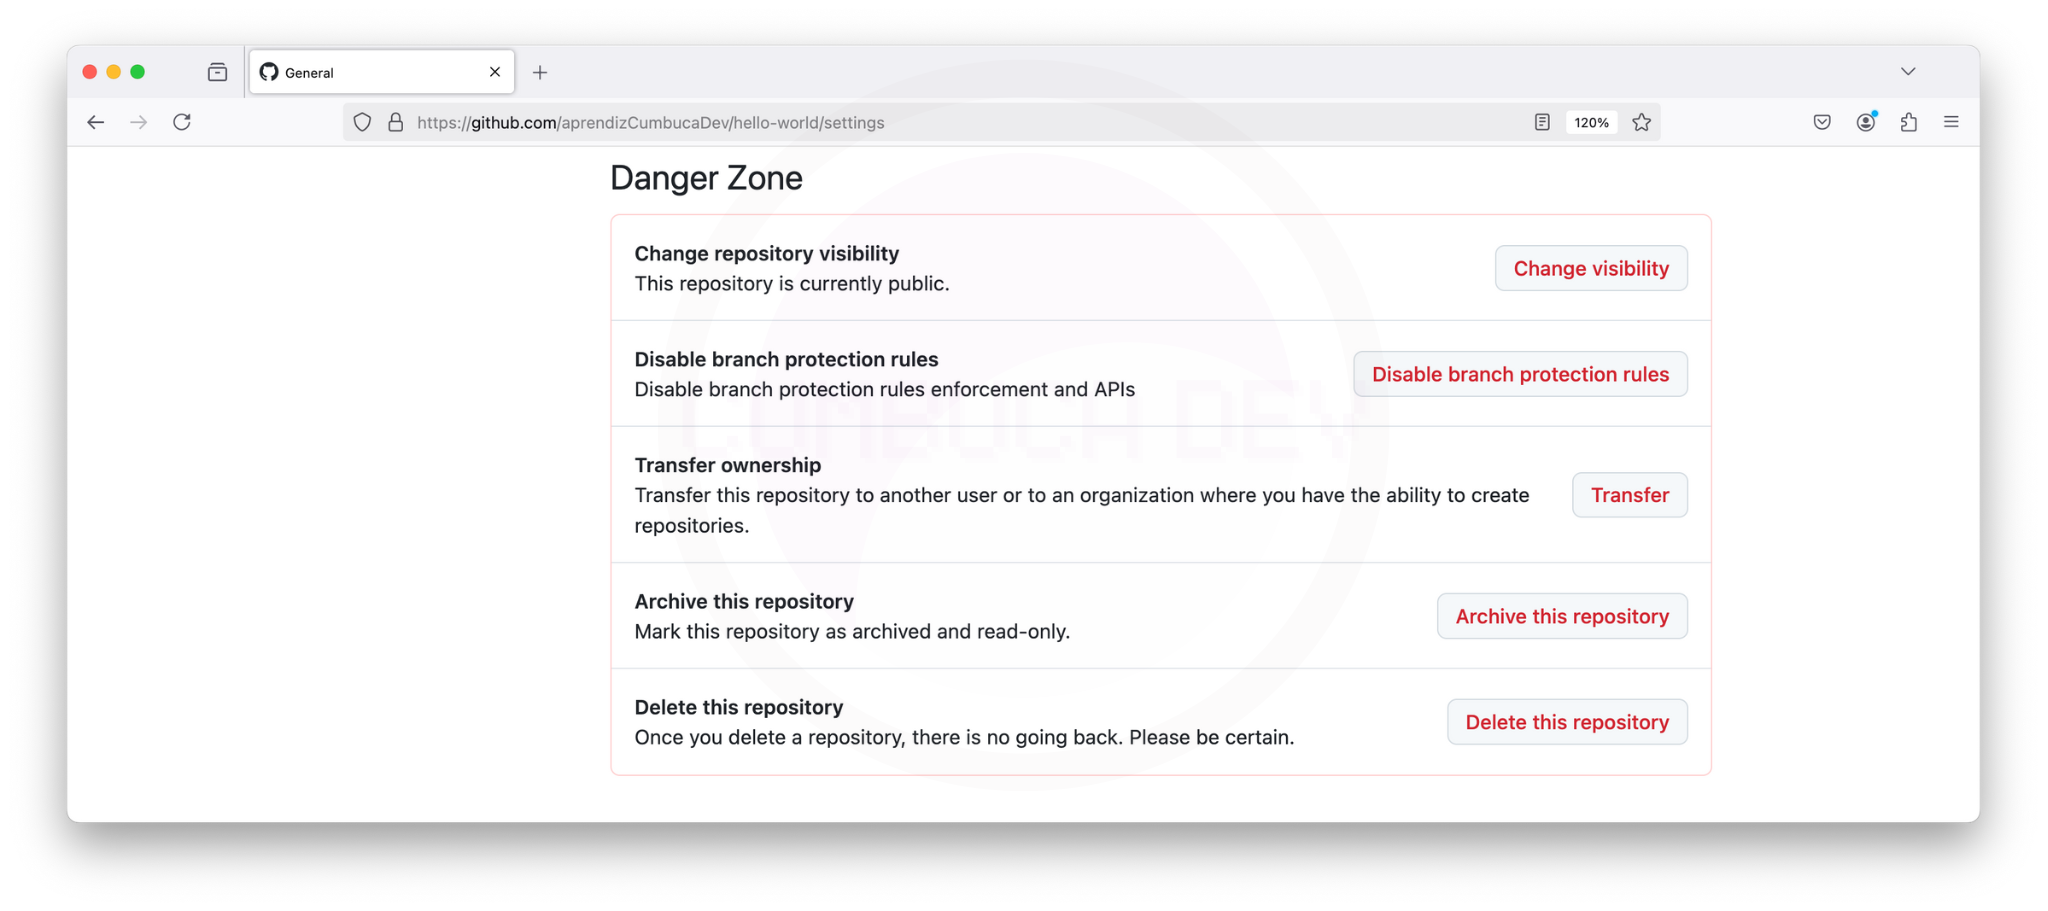Focus the github.com URL address field
The image size is (2048, 911).
pos(900,122)
